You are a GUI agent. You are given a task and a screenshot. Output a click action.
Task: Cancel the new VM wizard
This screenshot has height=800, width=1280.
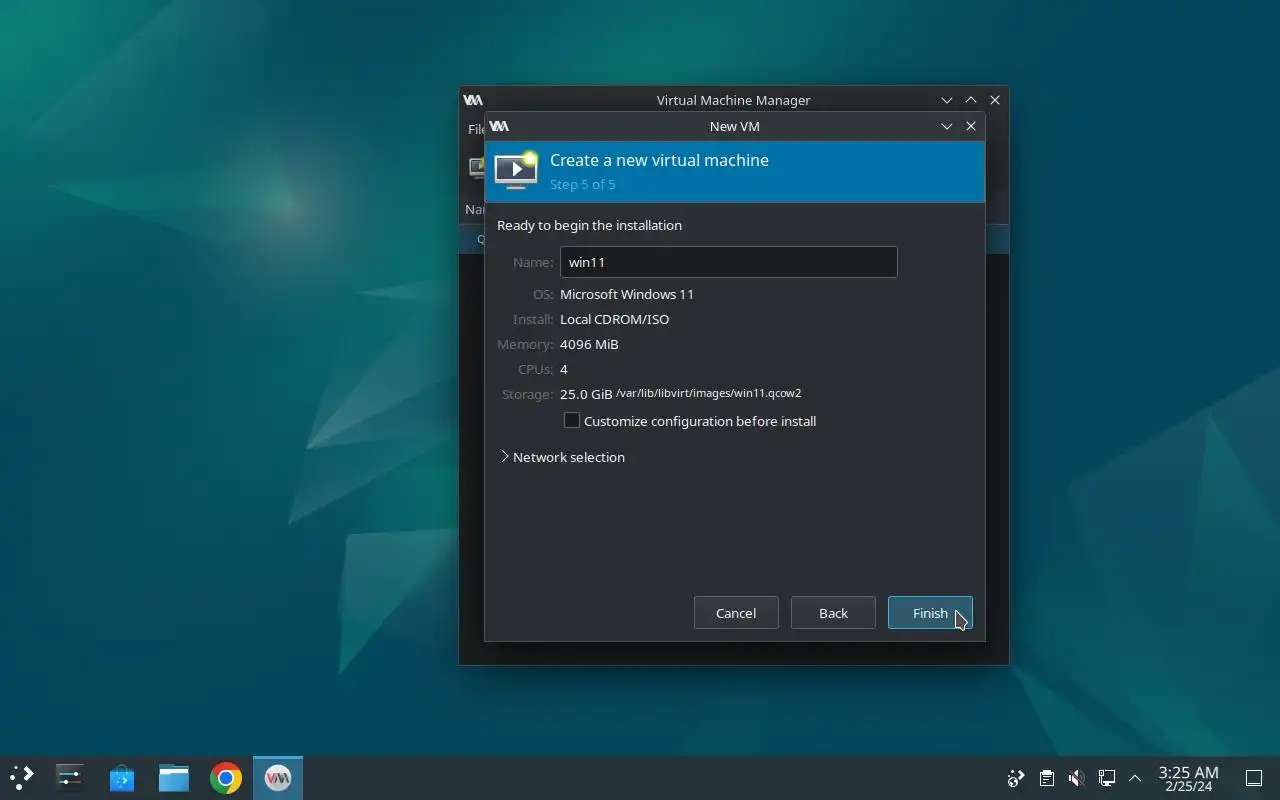click(736, 613)
